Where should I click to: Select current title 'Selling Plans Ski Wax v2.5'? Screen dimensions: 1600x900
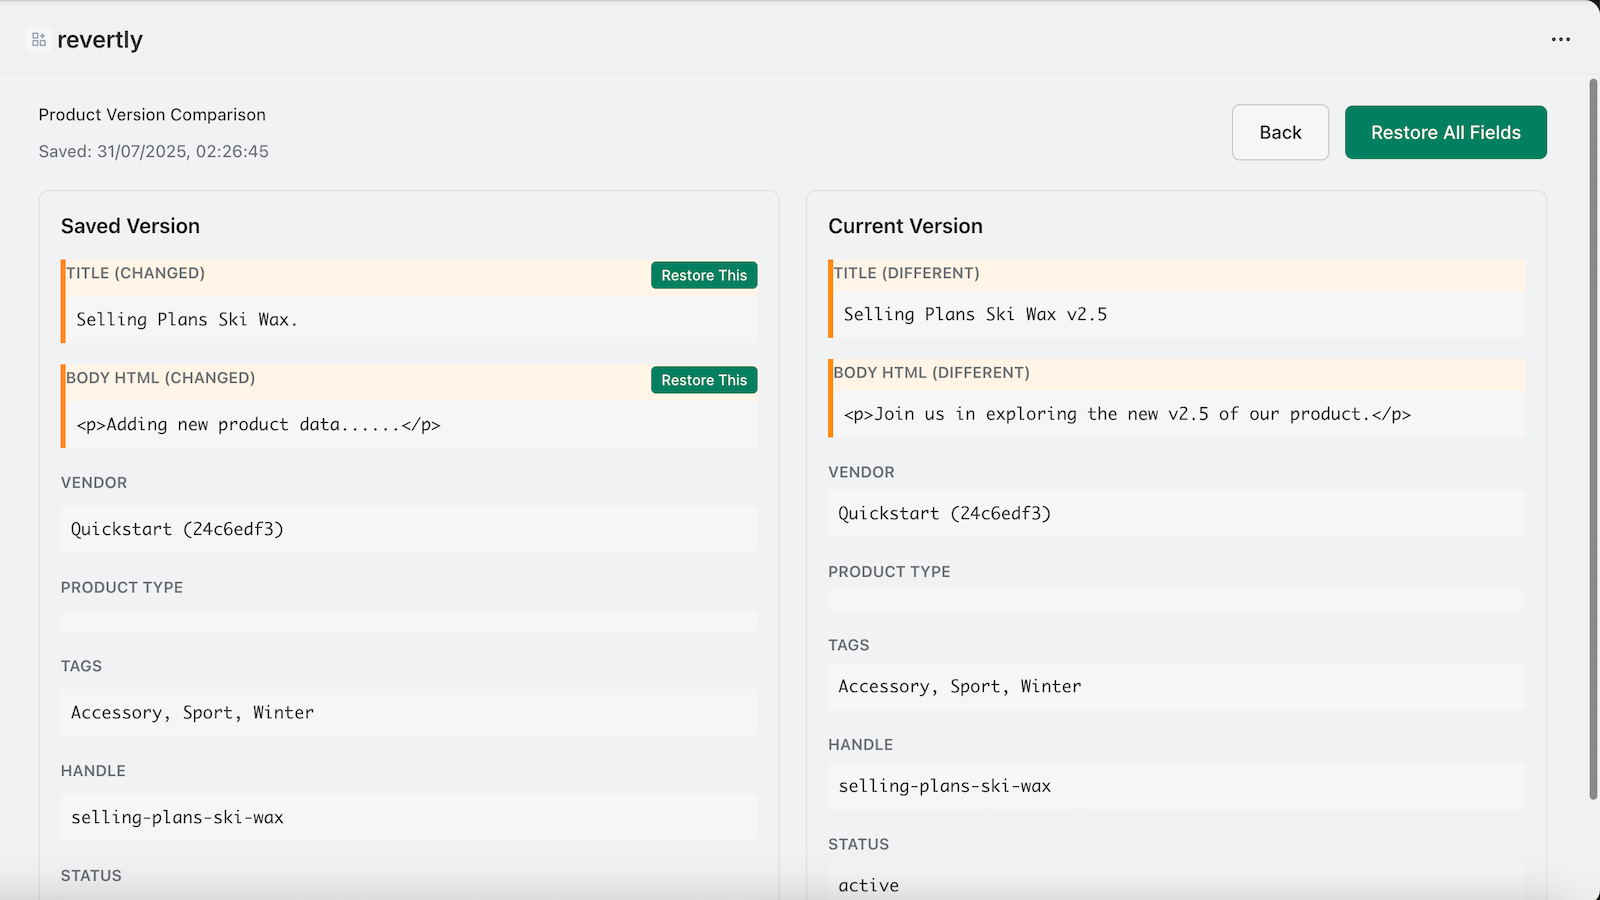(x=975, y=315)
